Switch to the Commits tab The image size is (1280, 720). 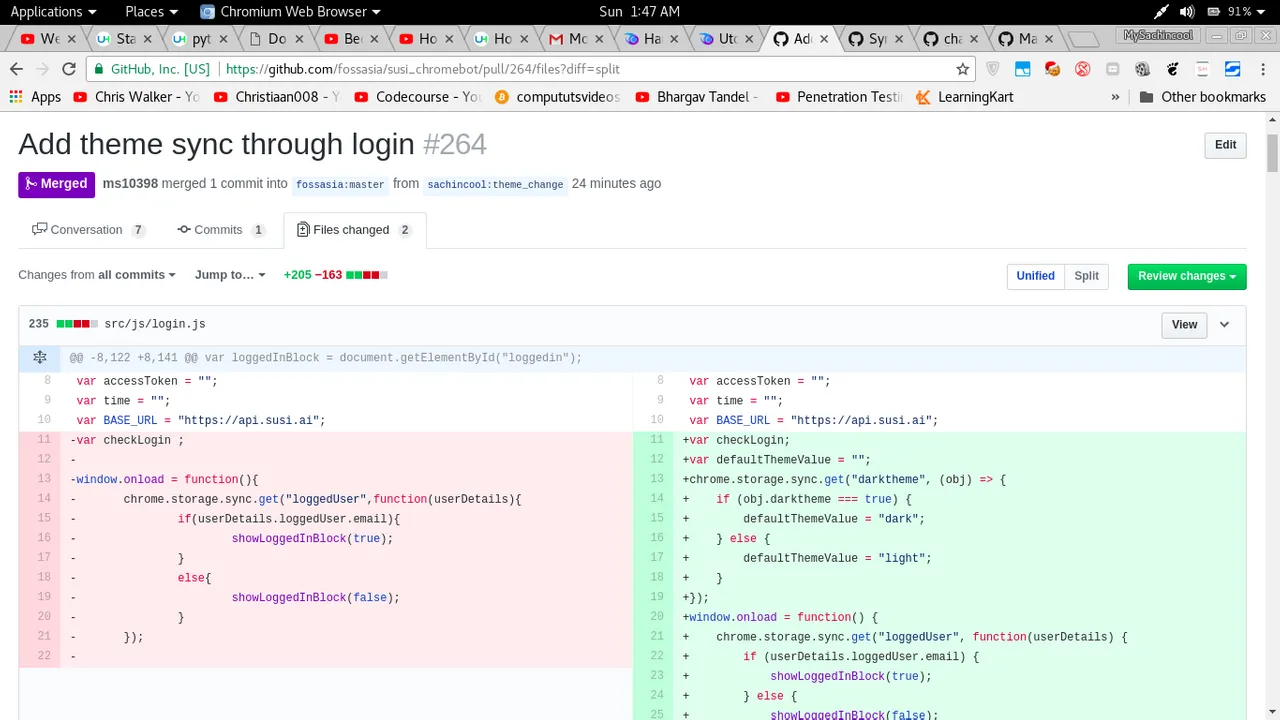tap(220, 230)
